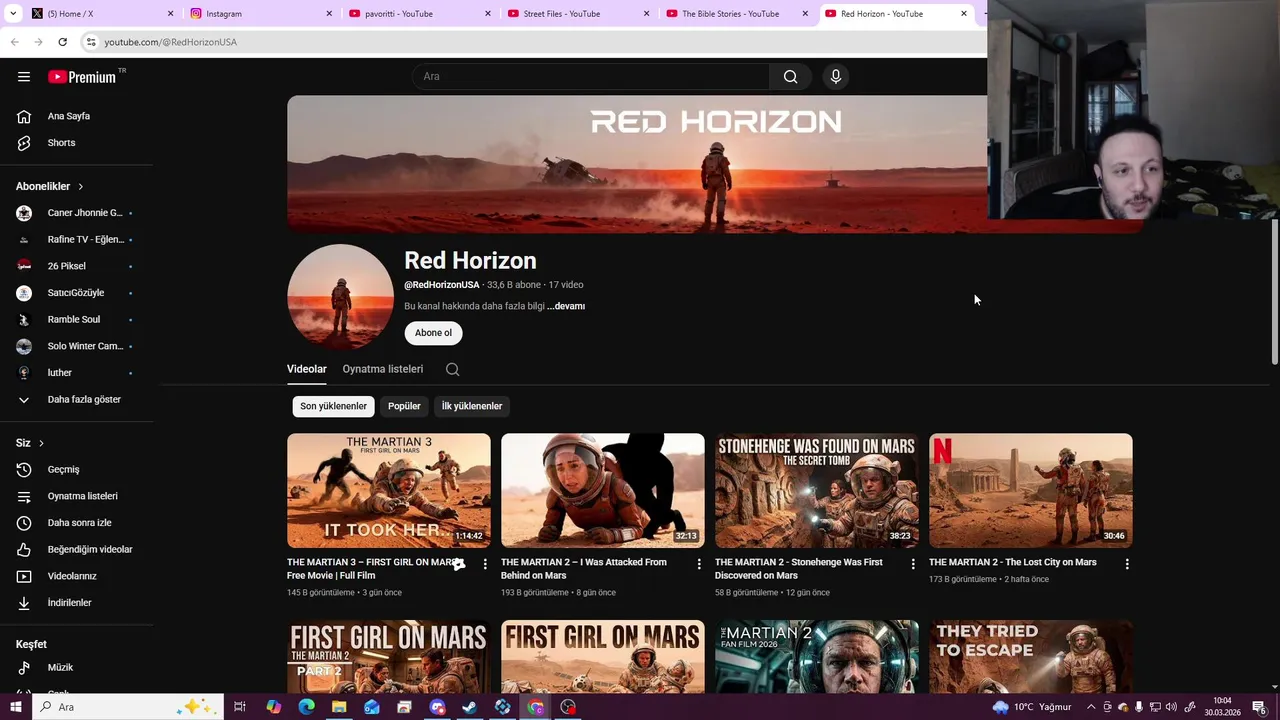This screenshot has width=1280, height=720.
Task: Click the YouTube Premium logo
Action: point(82,77)
